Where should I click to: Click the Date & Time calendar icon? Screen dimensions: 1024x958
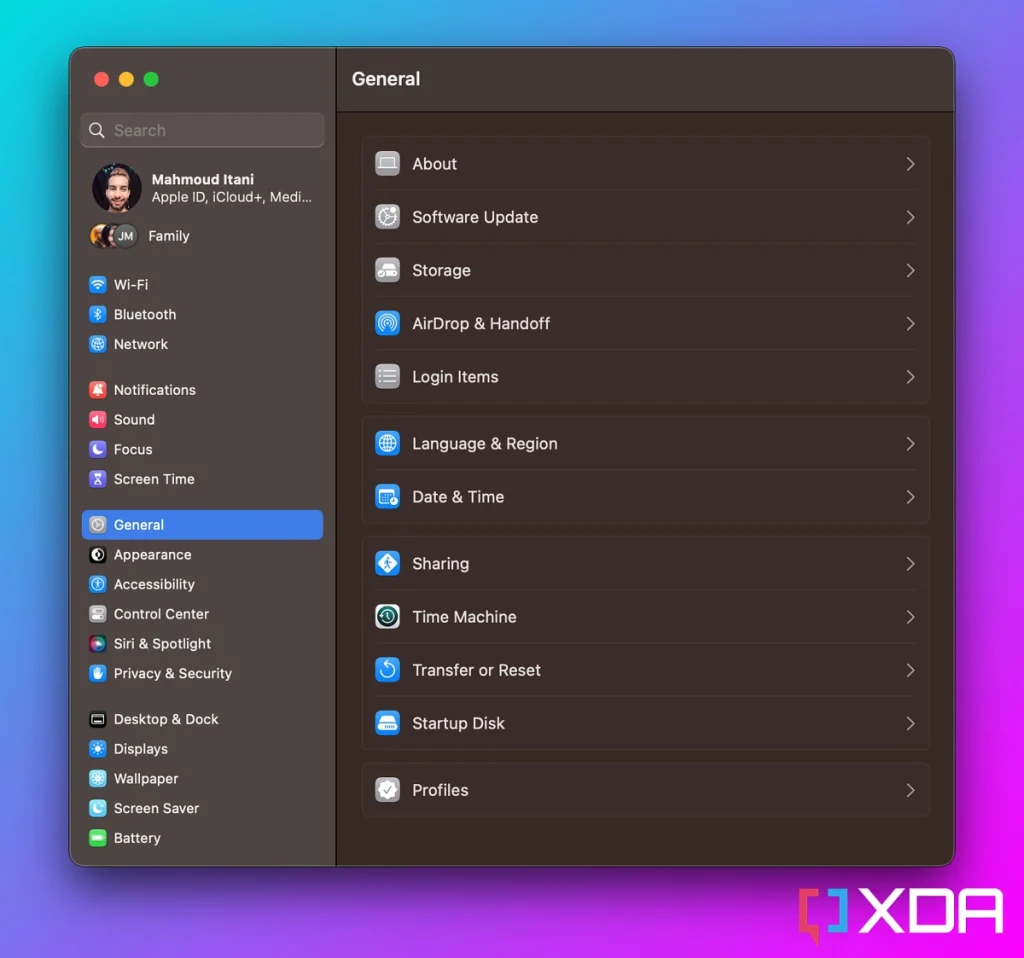pyautogui.click(x=387, y=496)
